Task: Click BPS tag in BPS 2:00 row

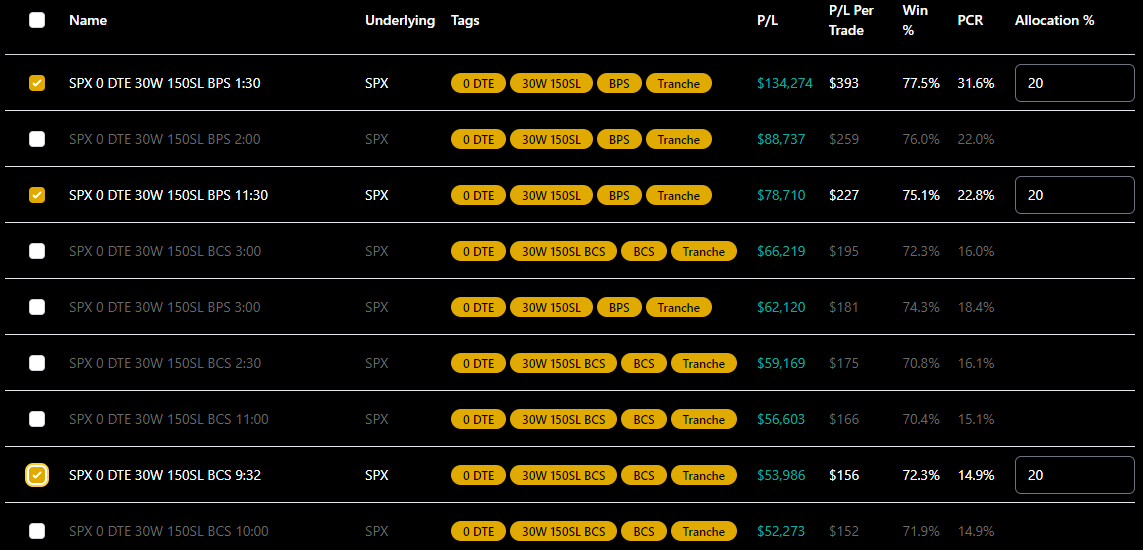Action: click(619, 140)
